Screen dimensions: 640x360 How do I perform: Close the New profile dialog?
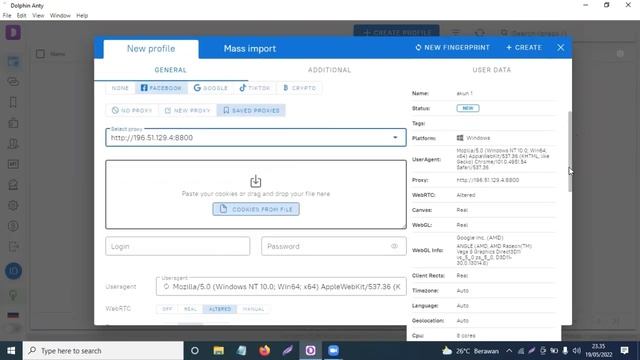(560, 47)
